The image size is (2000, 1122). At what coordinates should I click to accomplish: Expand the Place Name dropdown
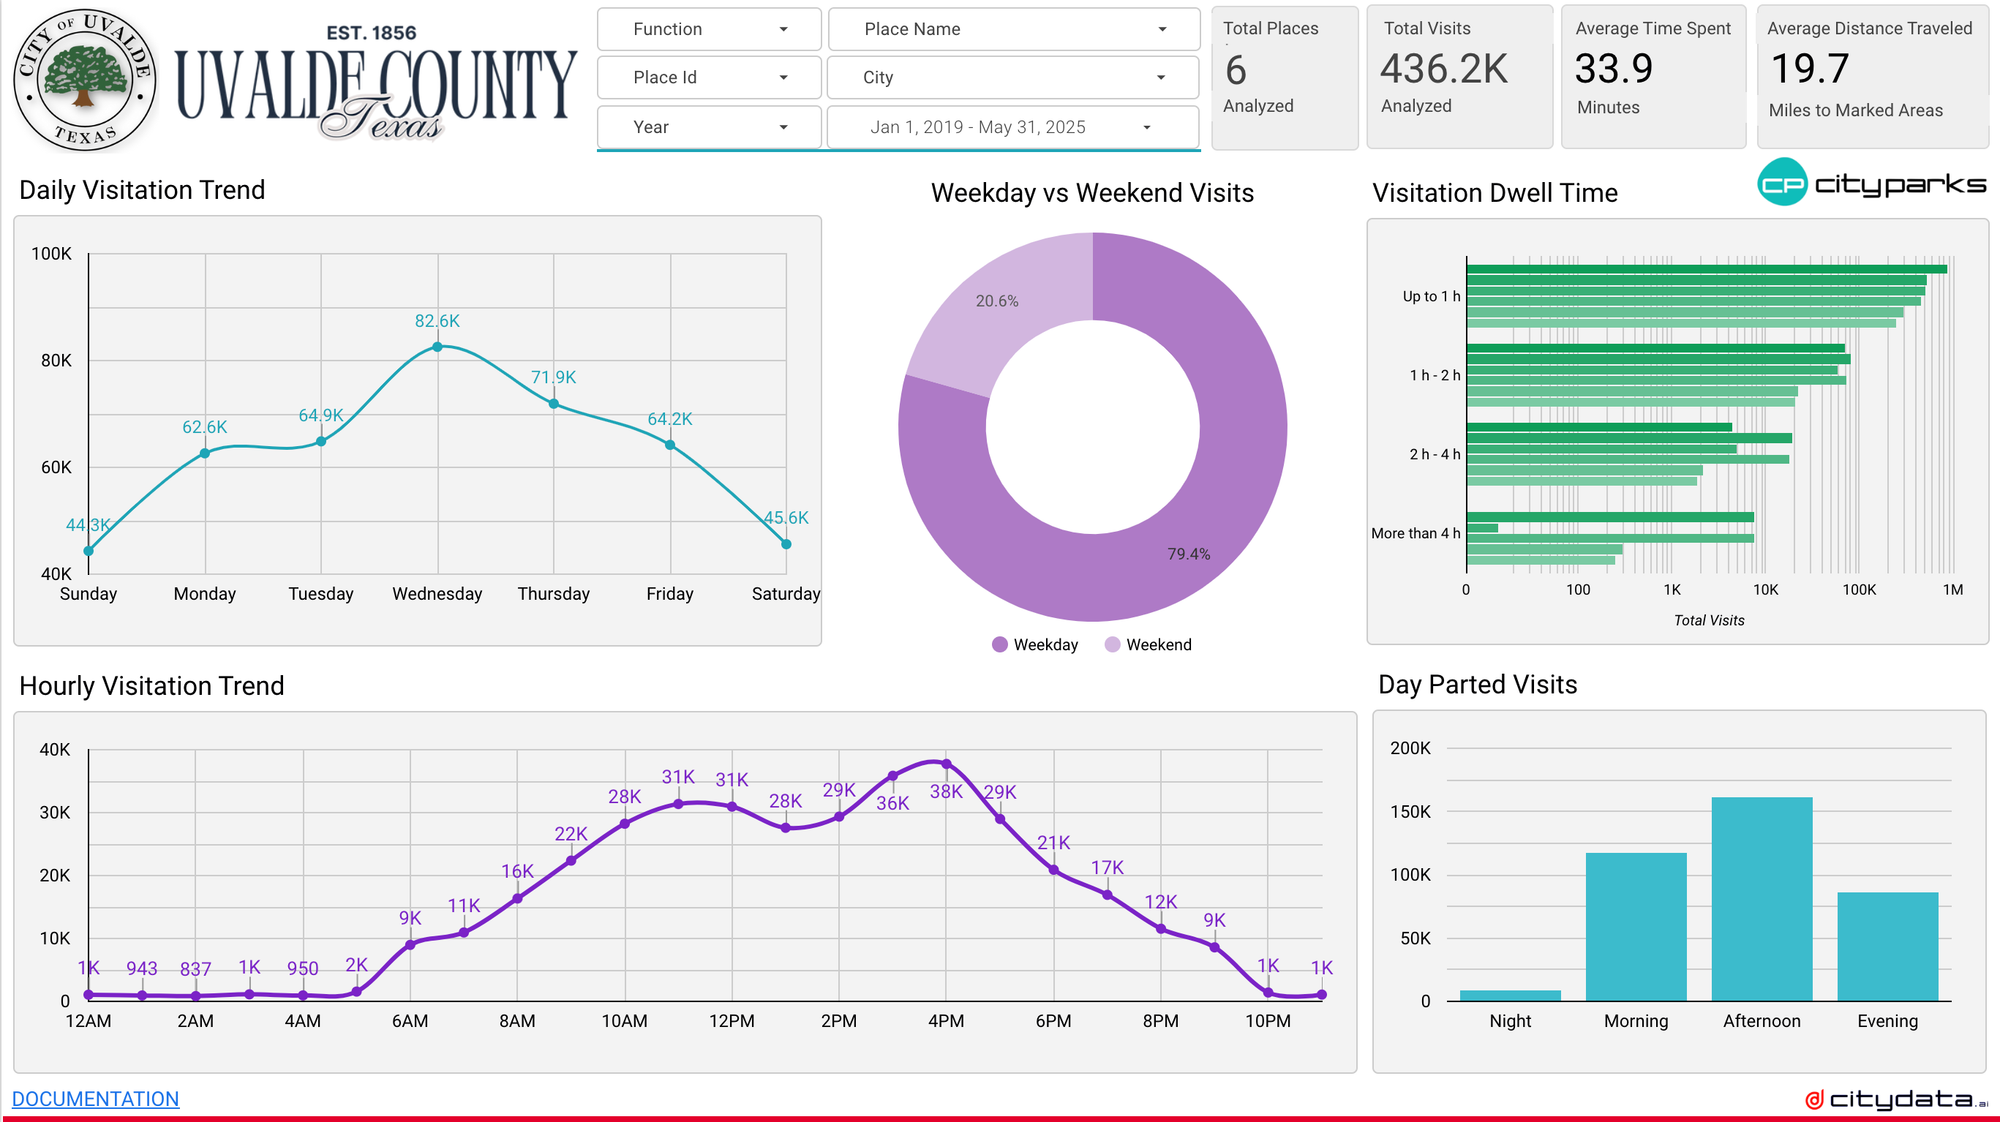(1013, 29)
